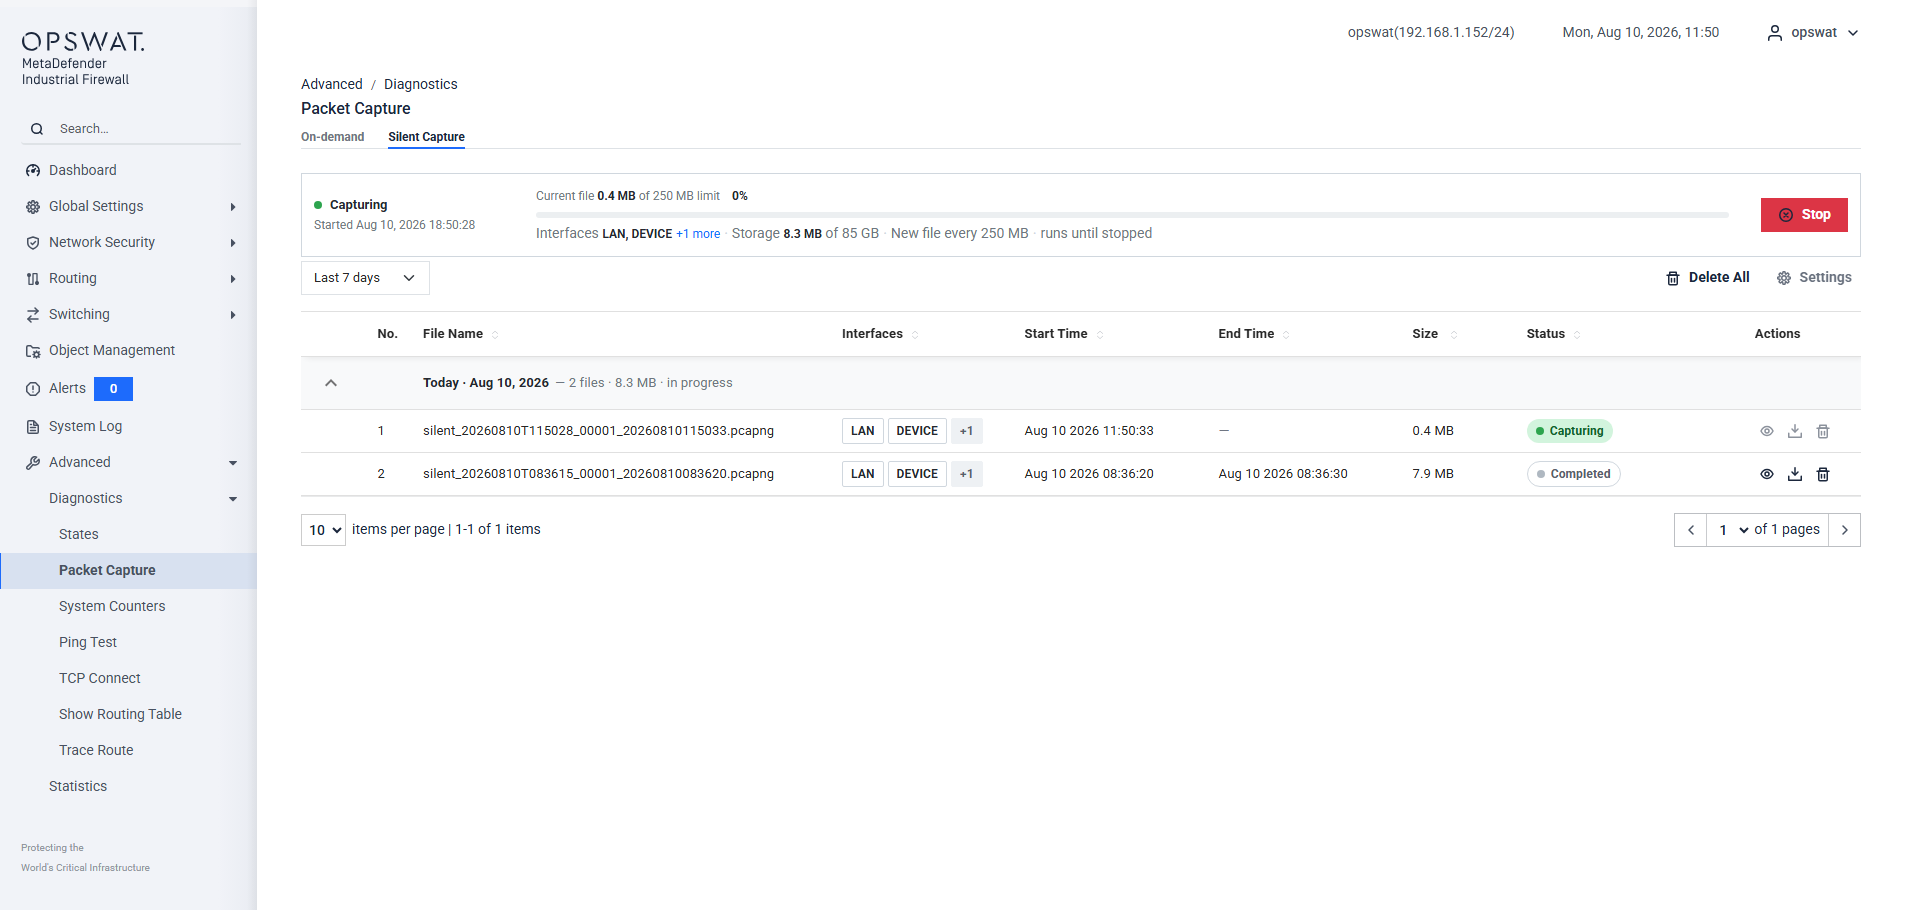Delete the completed 083620 capture file

click(1823, 474)
